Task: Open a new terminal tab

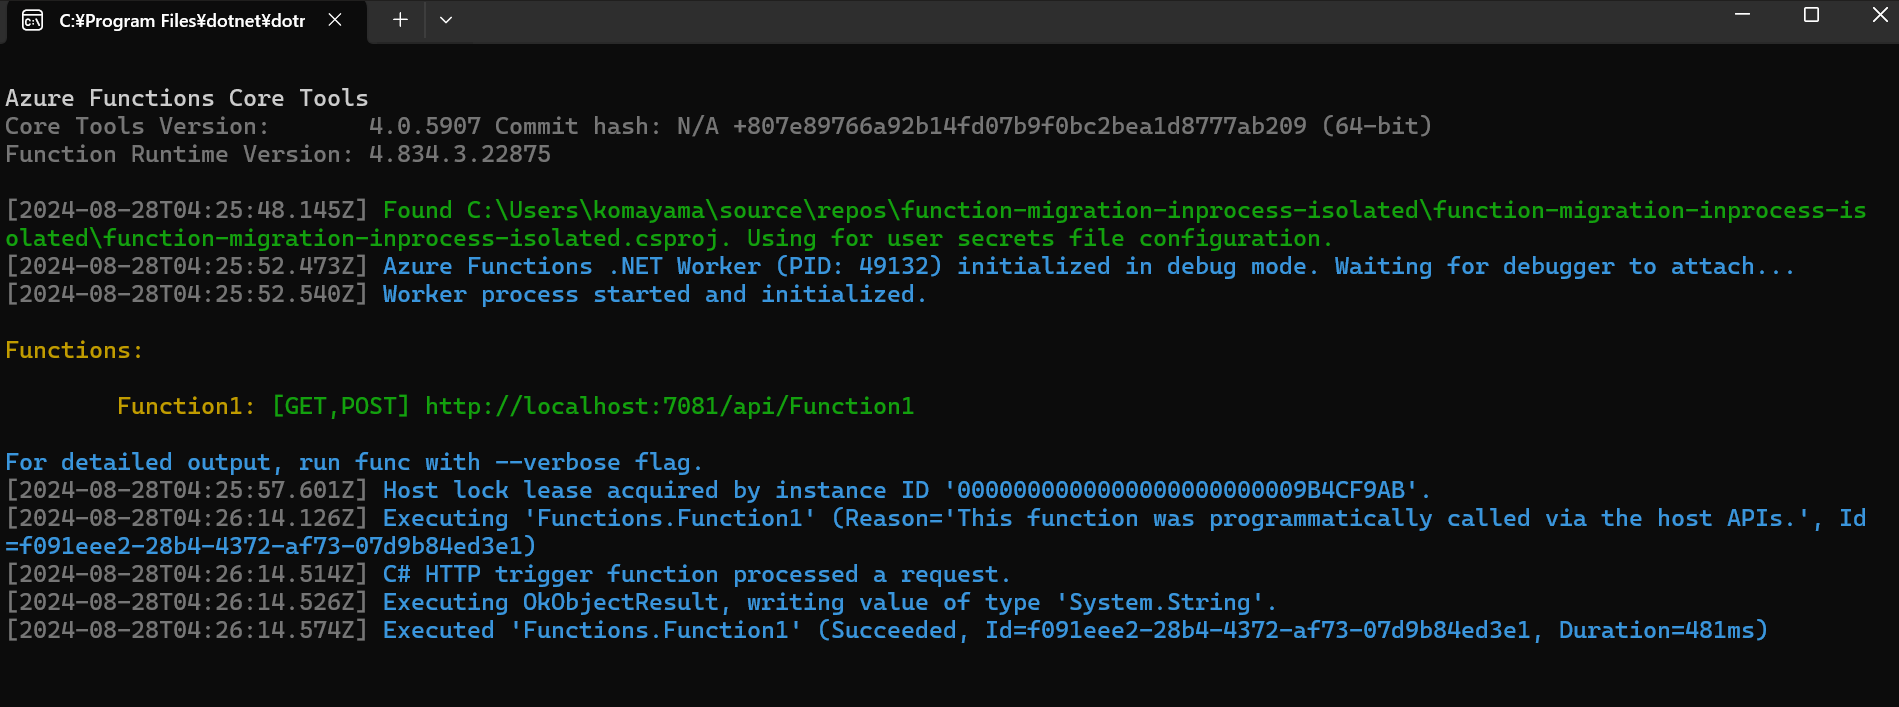Action: (400, 20)
